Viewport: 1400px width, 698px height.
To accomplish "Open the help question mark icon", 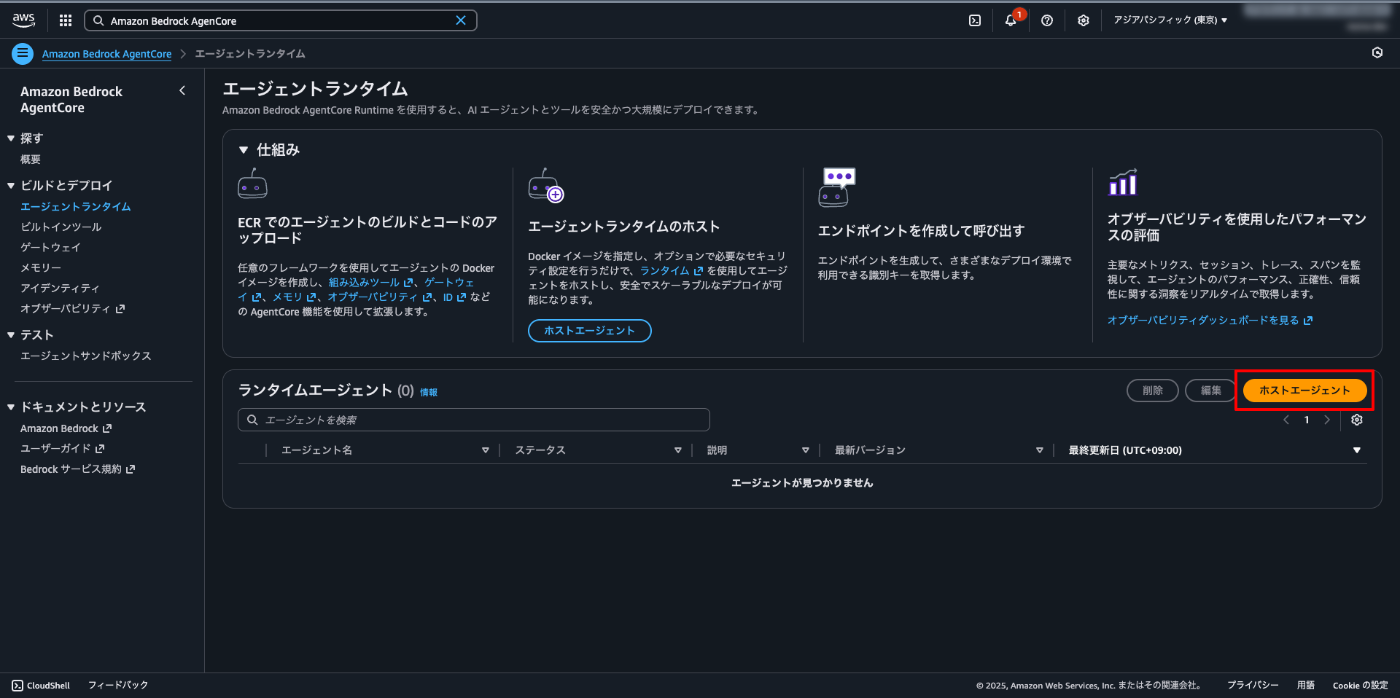I will [1047, 20].
